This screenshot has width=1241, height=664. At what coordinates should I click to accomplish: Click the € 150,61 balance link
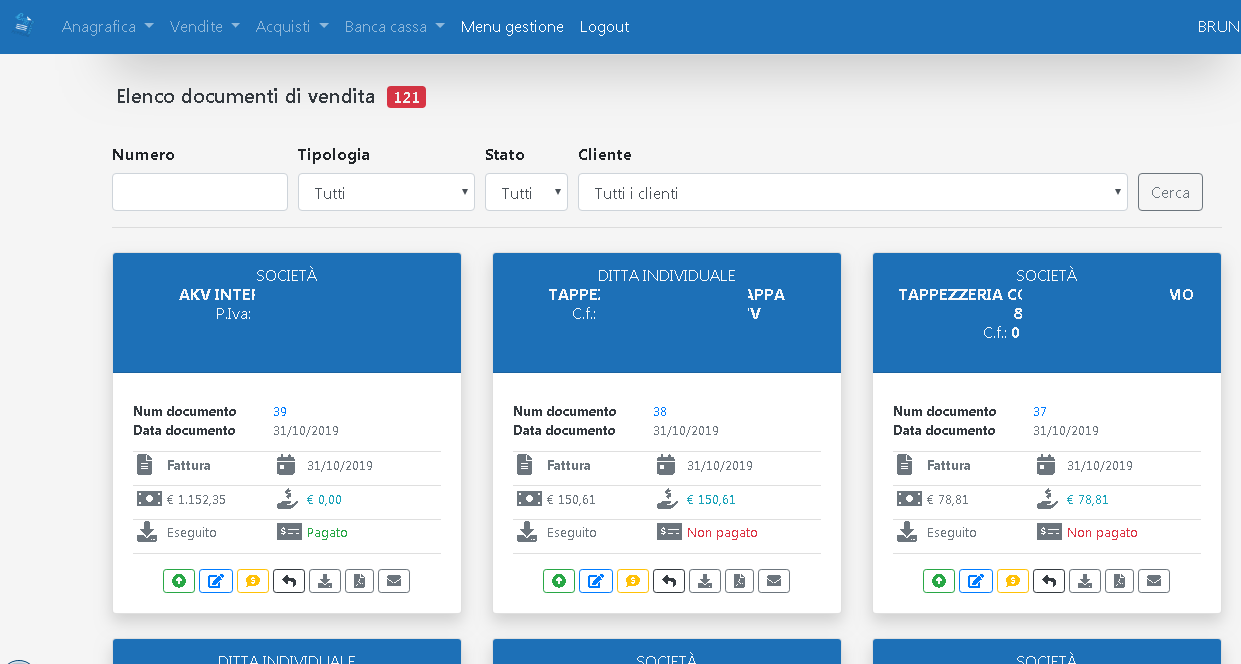point(711,500)
